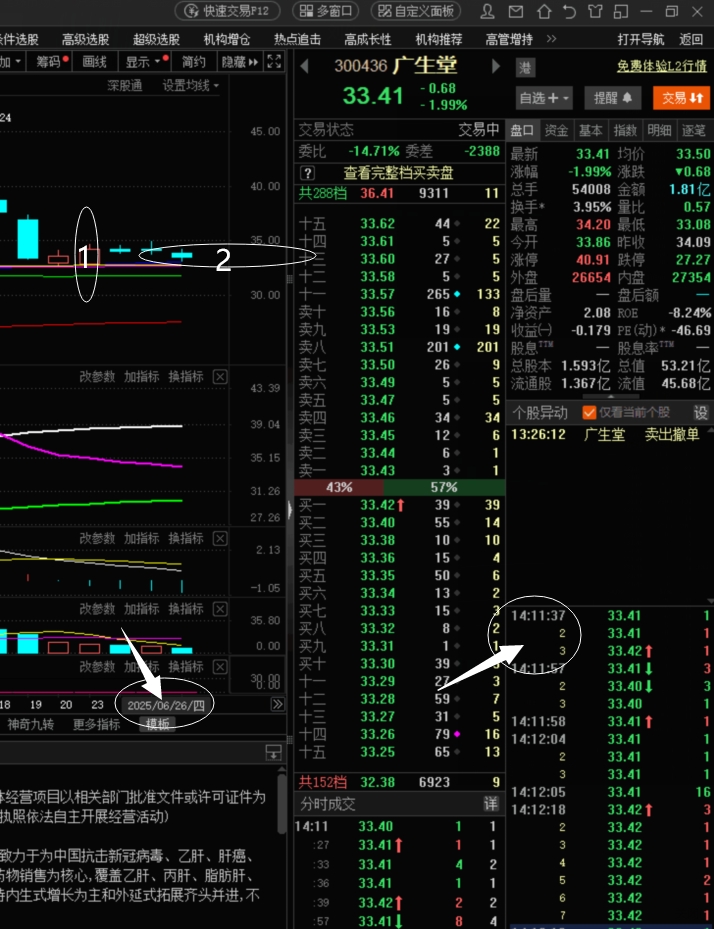Click the double-arrow icon beside the date axis
Image resolution: width=714 pixels, height=929 pixels.
pos(277,704)
